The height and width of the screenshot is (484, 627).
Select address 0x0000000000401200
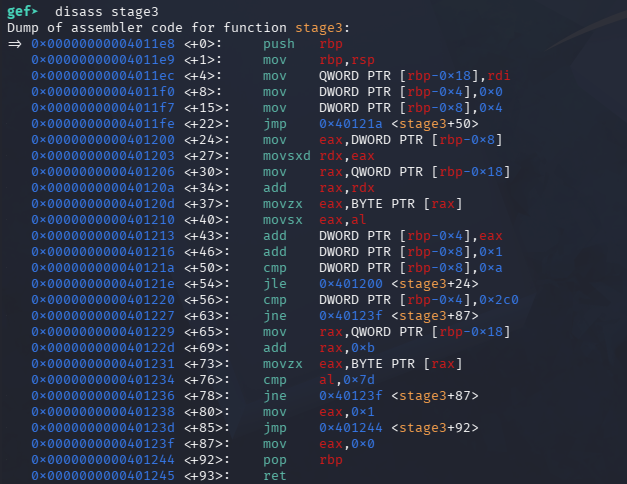click(103, 140)
